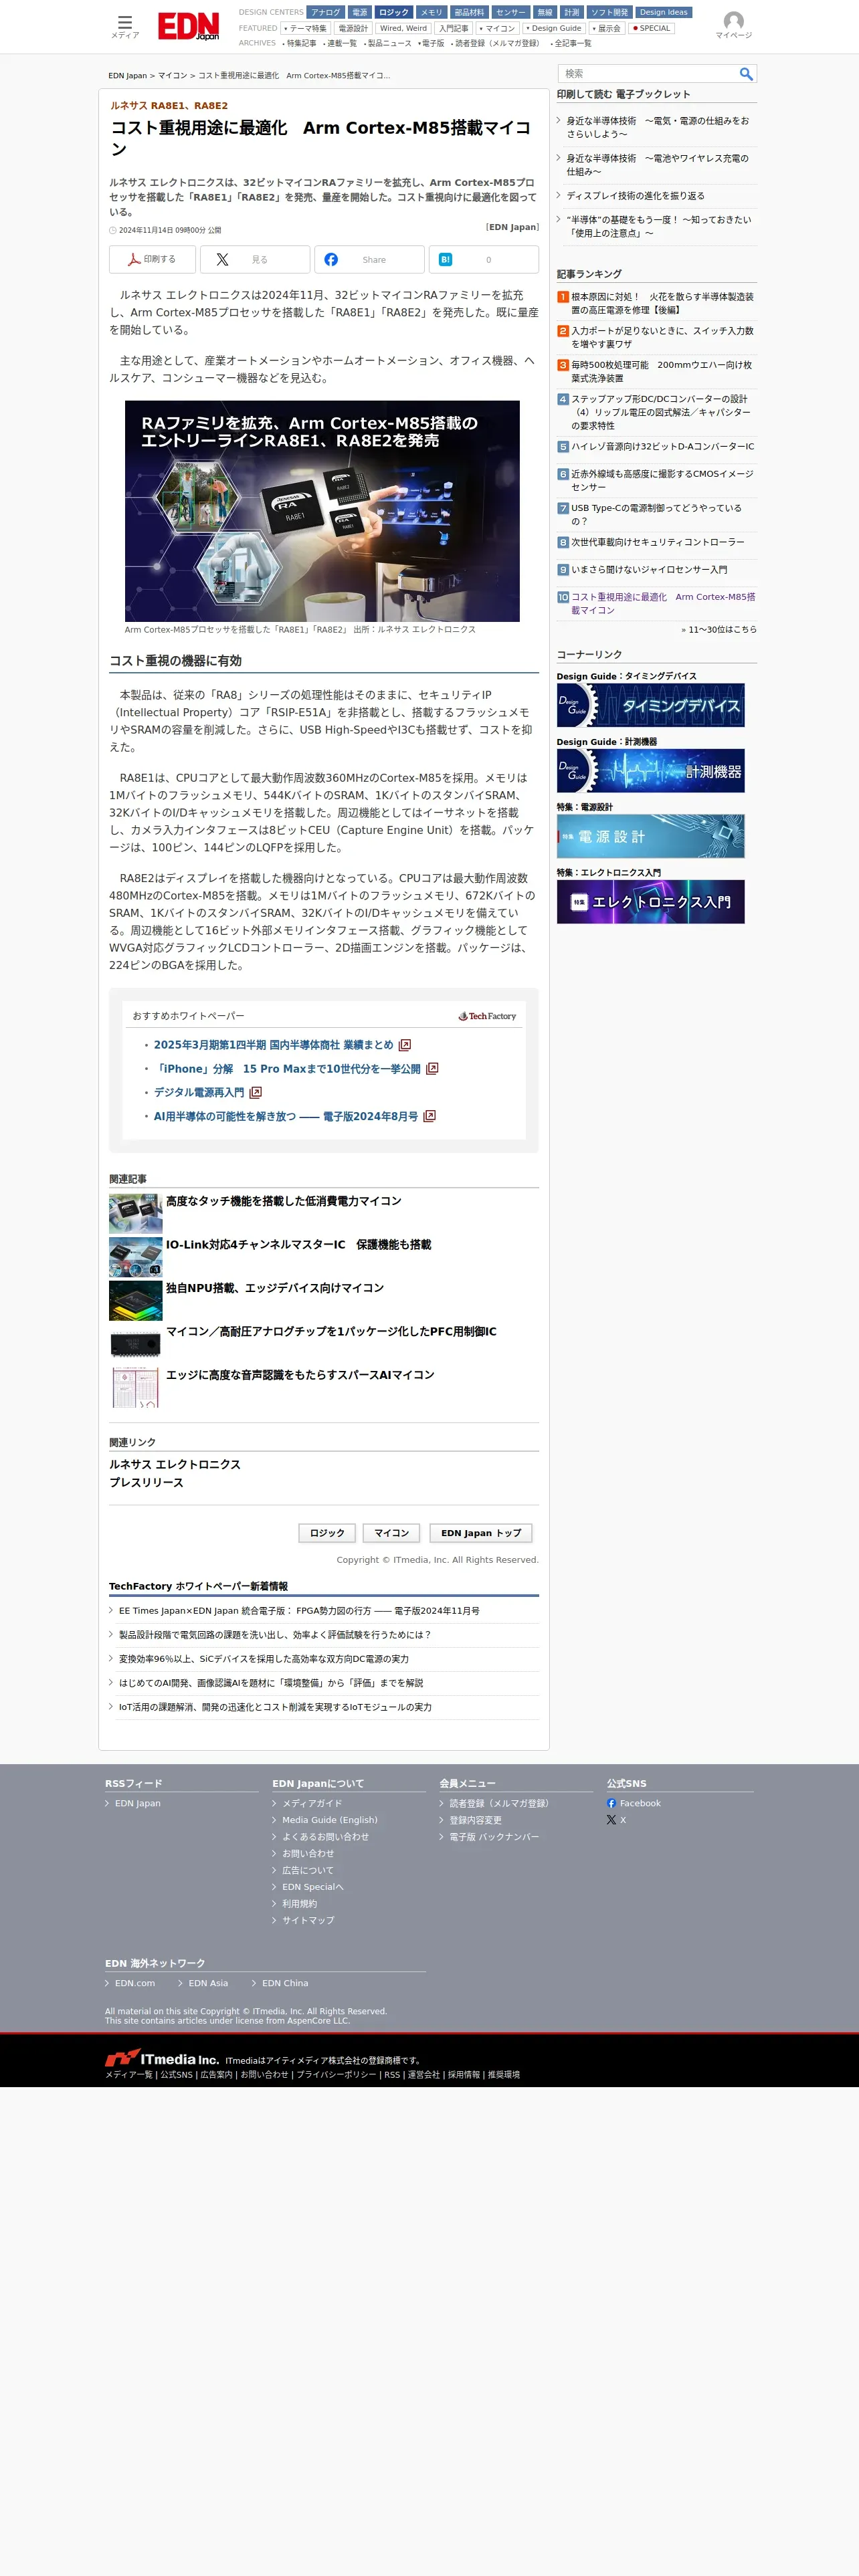Click the ITmedia Inc. footer logo
The height and width of the screenshot is (2576, 859).
(x=162, y=2058)
